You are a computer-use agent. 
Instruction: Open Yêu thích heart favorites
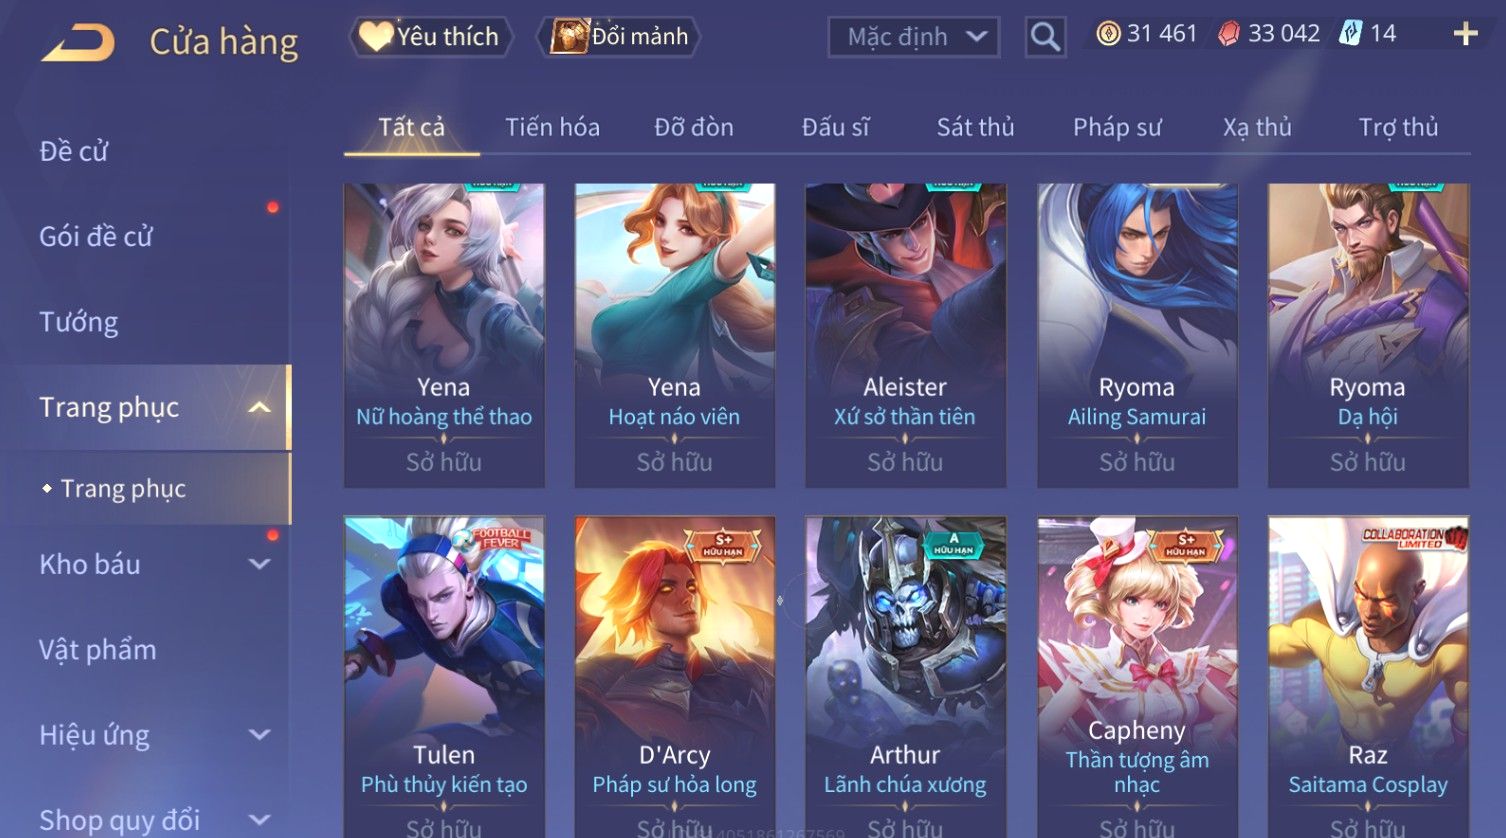pos(431,37)
